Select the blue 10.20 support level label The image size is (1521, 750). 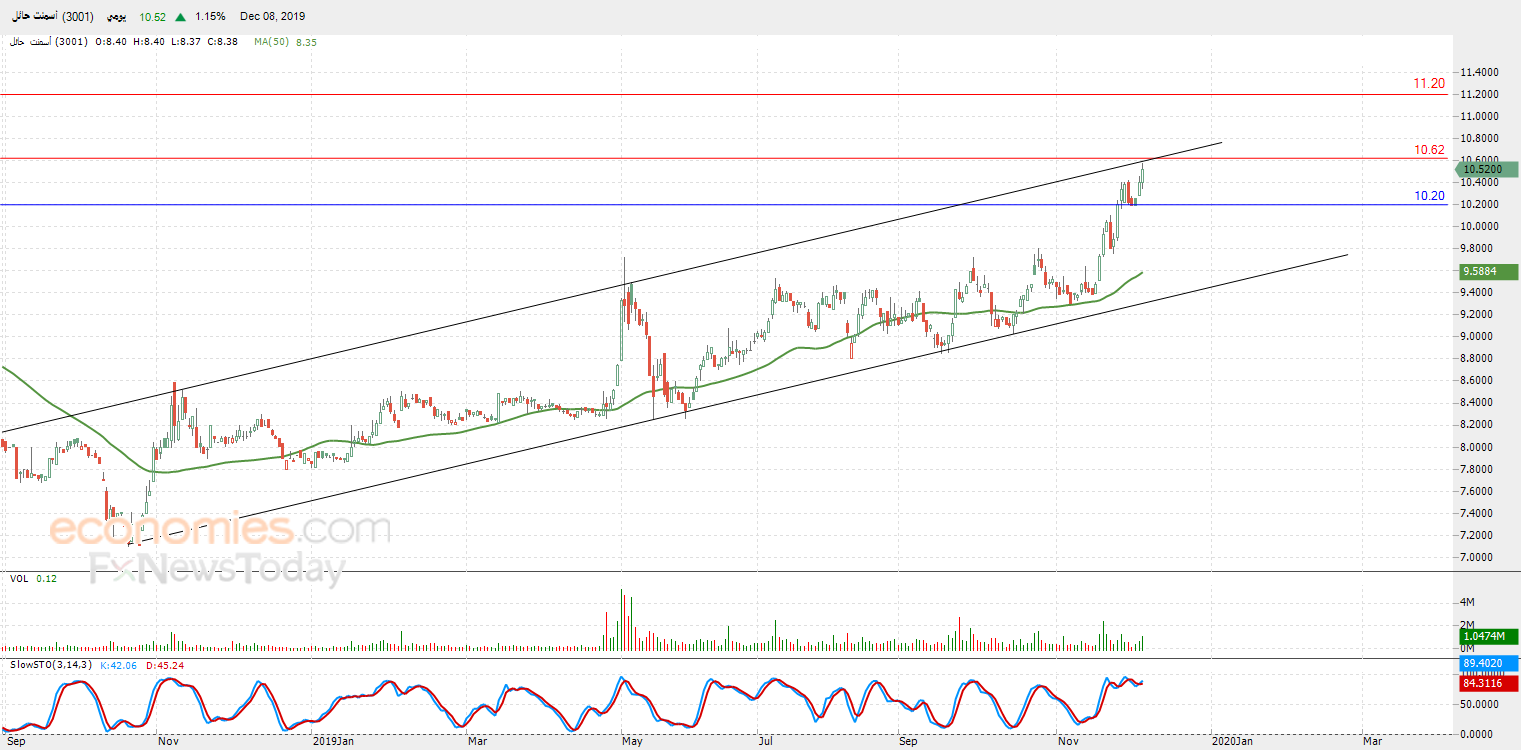click(1429, 196)
